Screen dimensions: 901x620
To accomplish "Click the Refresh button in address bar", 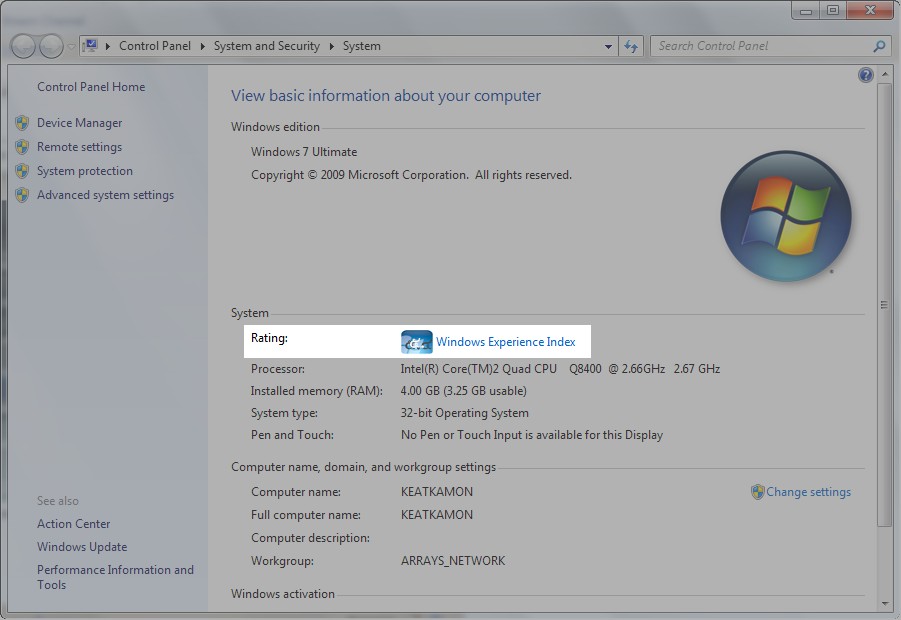I will 631,47.
